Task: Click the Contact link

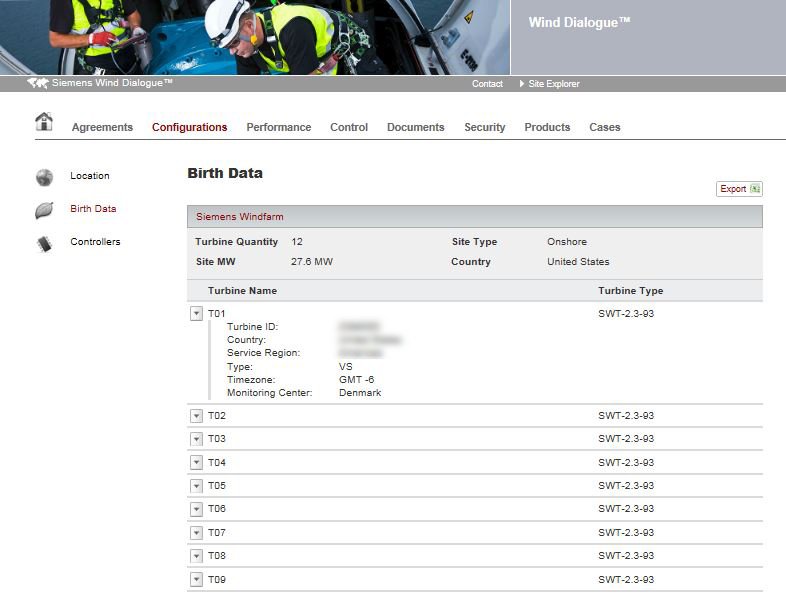Action: [487, 84]
